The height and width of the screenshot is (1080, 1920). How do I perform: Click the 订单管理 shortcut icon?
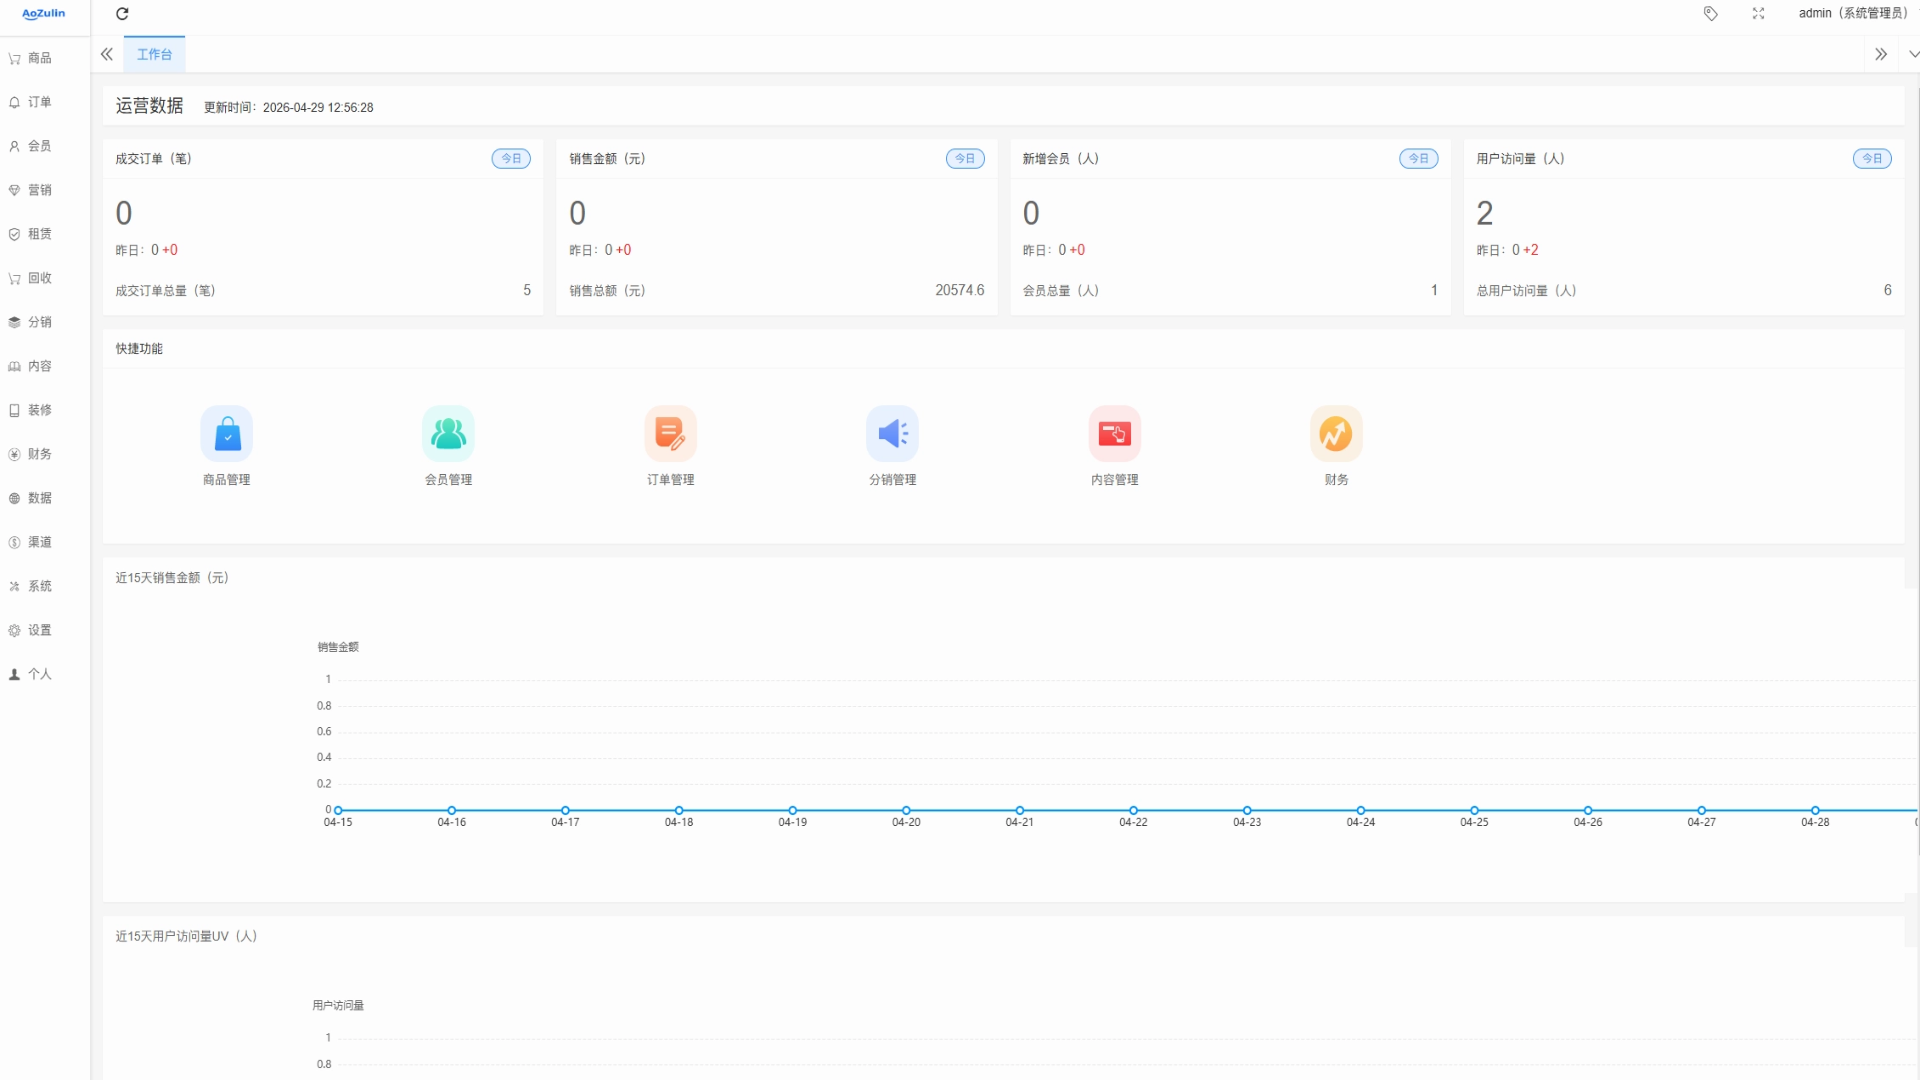tap(670, 434)
